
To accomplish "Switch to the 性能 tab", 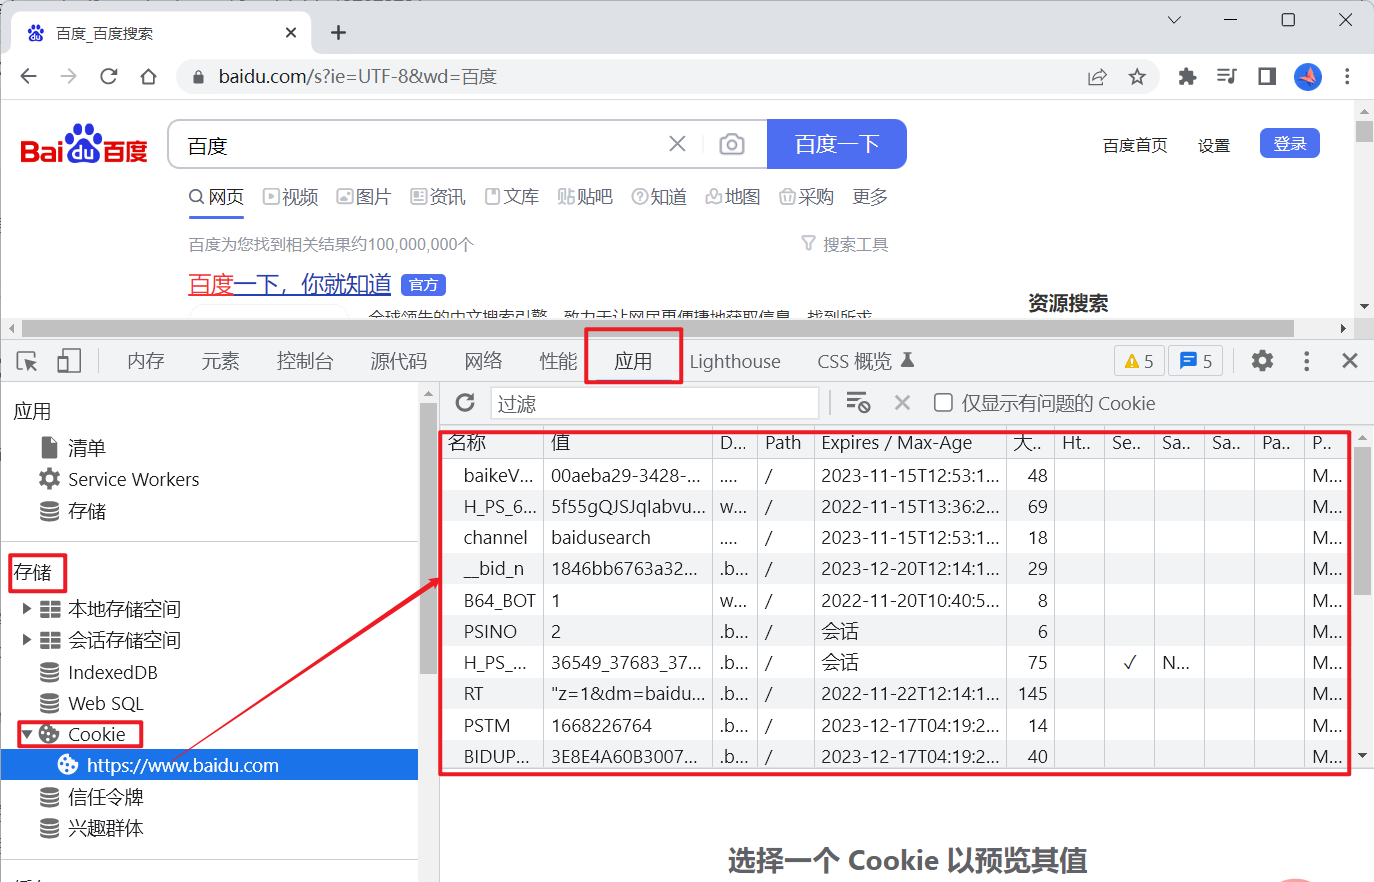I will [558, 361].
